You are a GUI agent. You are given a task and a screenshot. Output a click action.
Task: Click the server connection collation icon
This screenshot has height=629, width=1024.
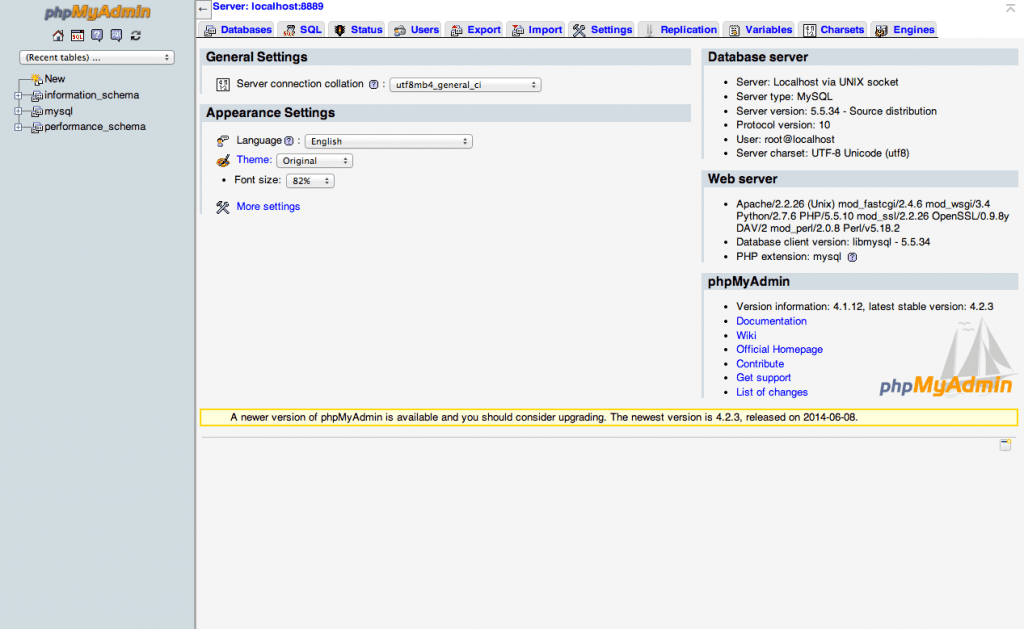tap(222, 84)
